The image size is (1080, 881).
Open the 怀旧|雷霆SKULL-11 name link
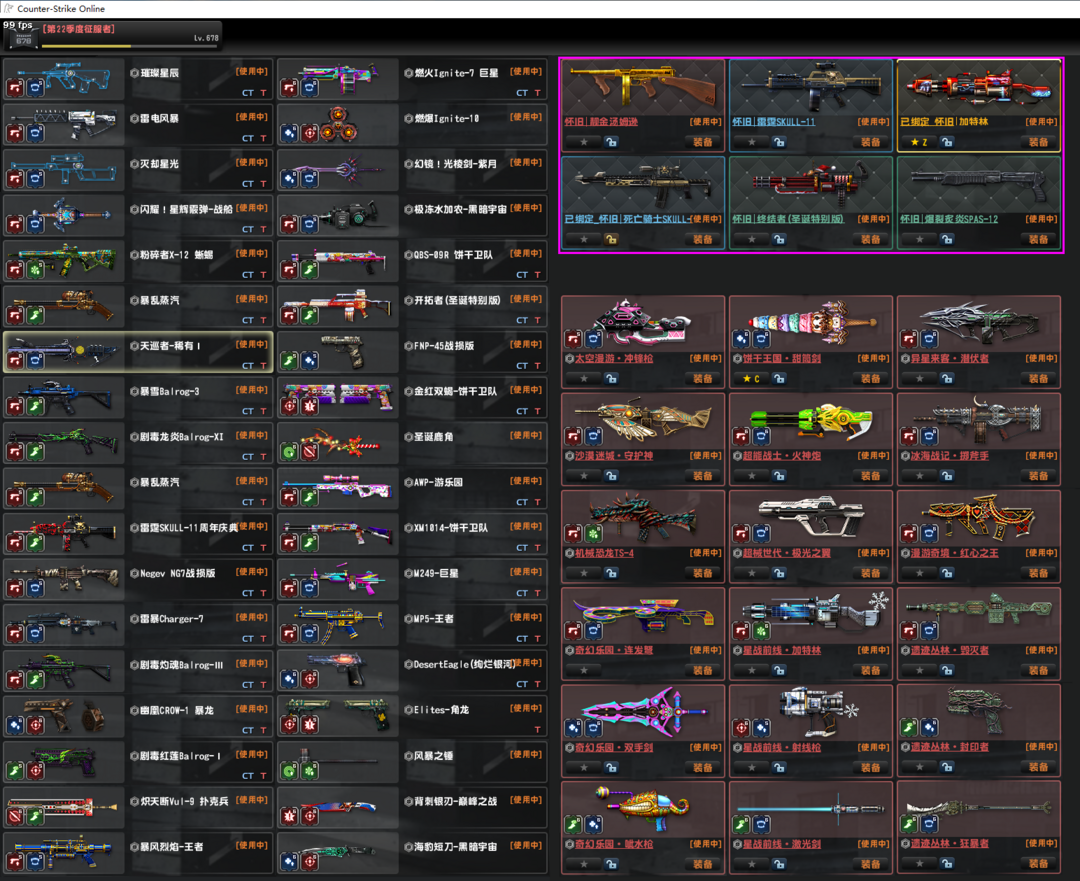pos(773,122)
